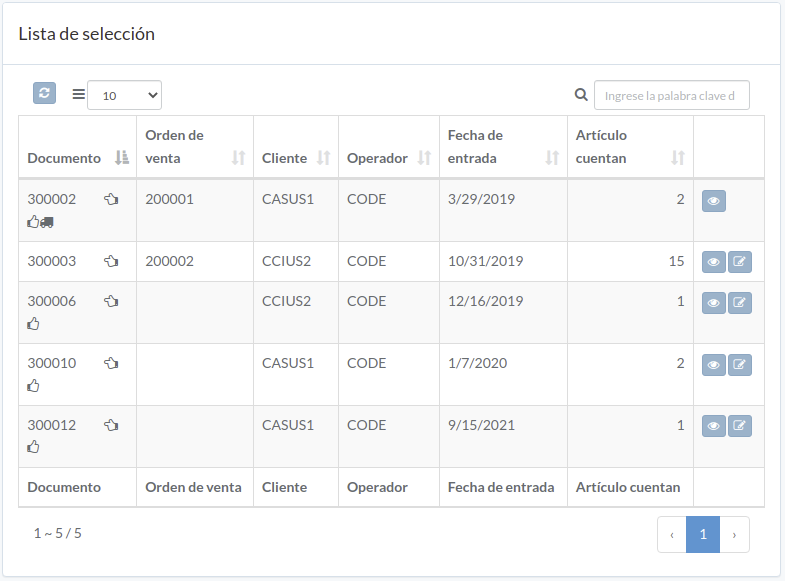Click document number 300012
785x581 pixels.
click(x=52, y=425)
